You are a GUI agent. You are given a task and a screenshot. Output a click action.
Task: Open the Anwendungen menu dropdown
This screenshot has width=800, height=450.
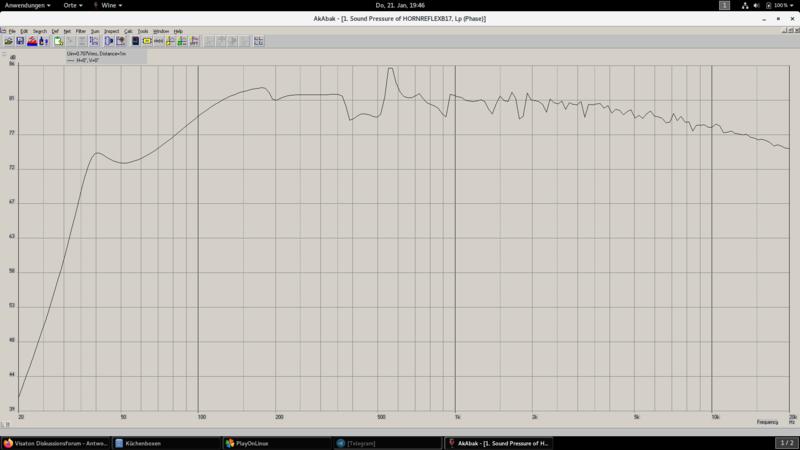click(28, 5)
